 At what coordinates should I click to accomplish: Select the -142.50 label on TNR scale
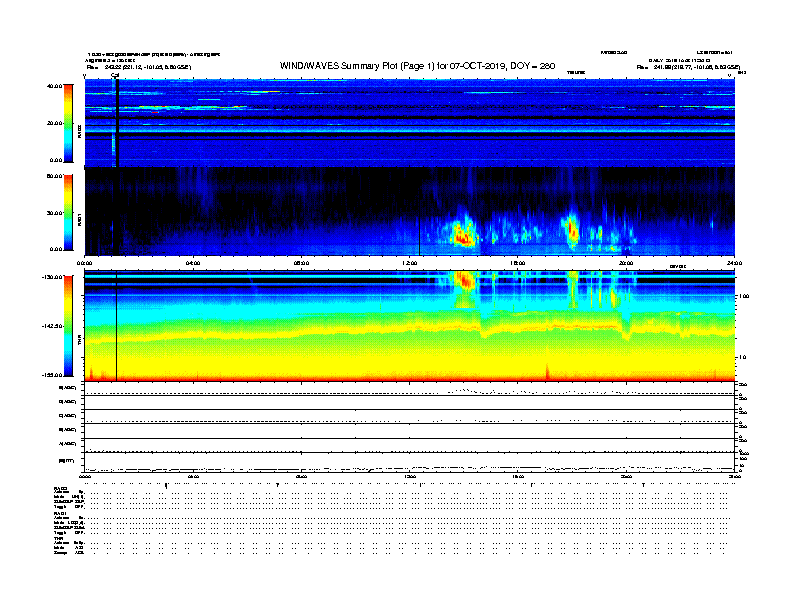(52, 326)
